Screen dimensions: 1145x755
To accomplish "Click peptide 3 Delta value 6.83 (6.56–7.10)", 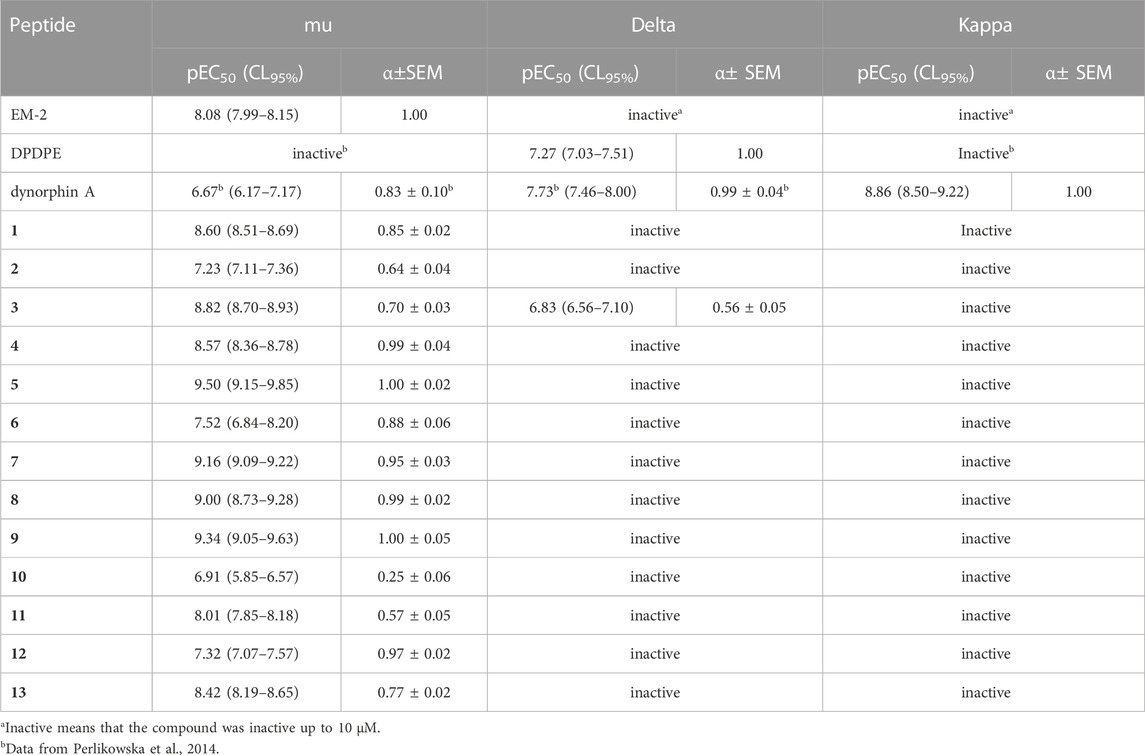I will (x=581, y=308).
